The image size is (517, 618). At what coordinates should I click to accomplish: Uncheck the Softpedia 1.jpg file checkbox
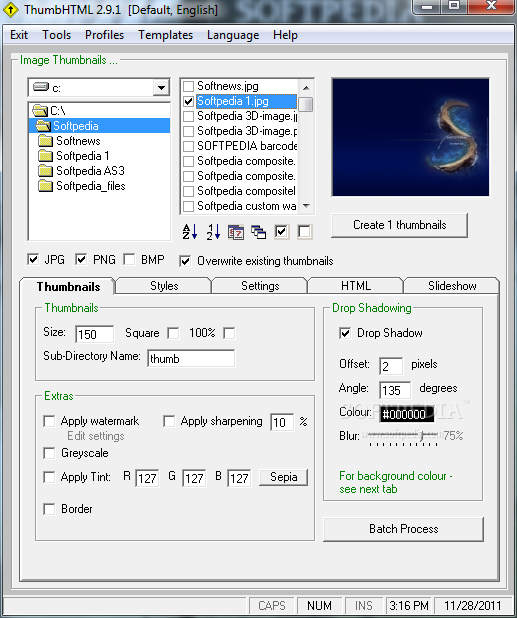(x=188, y=101)
